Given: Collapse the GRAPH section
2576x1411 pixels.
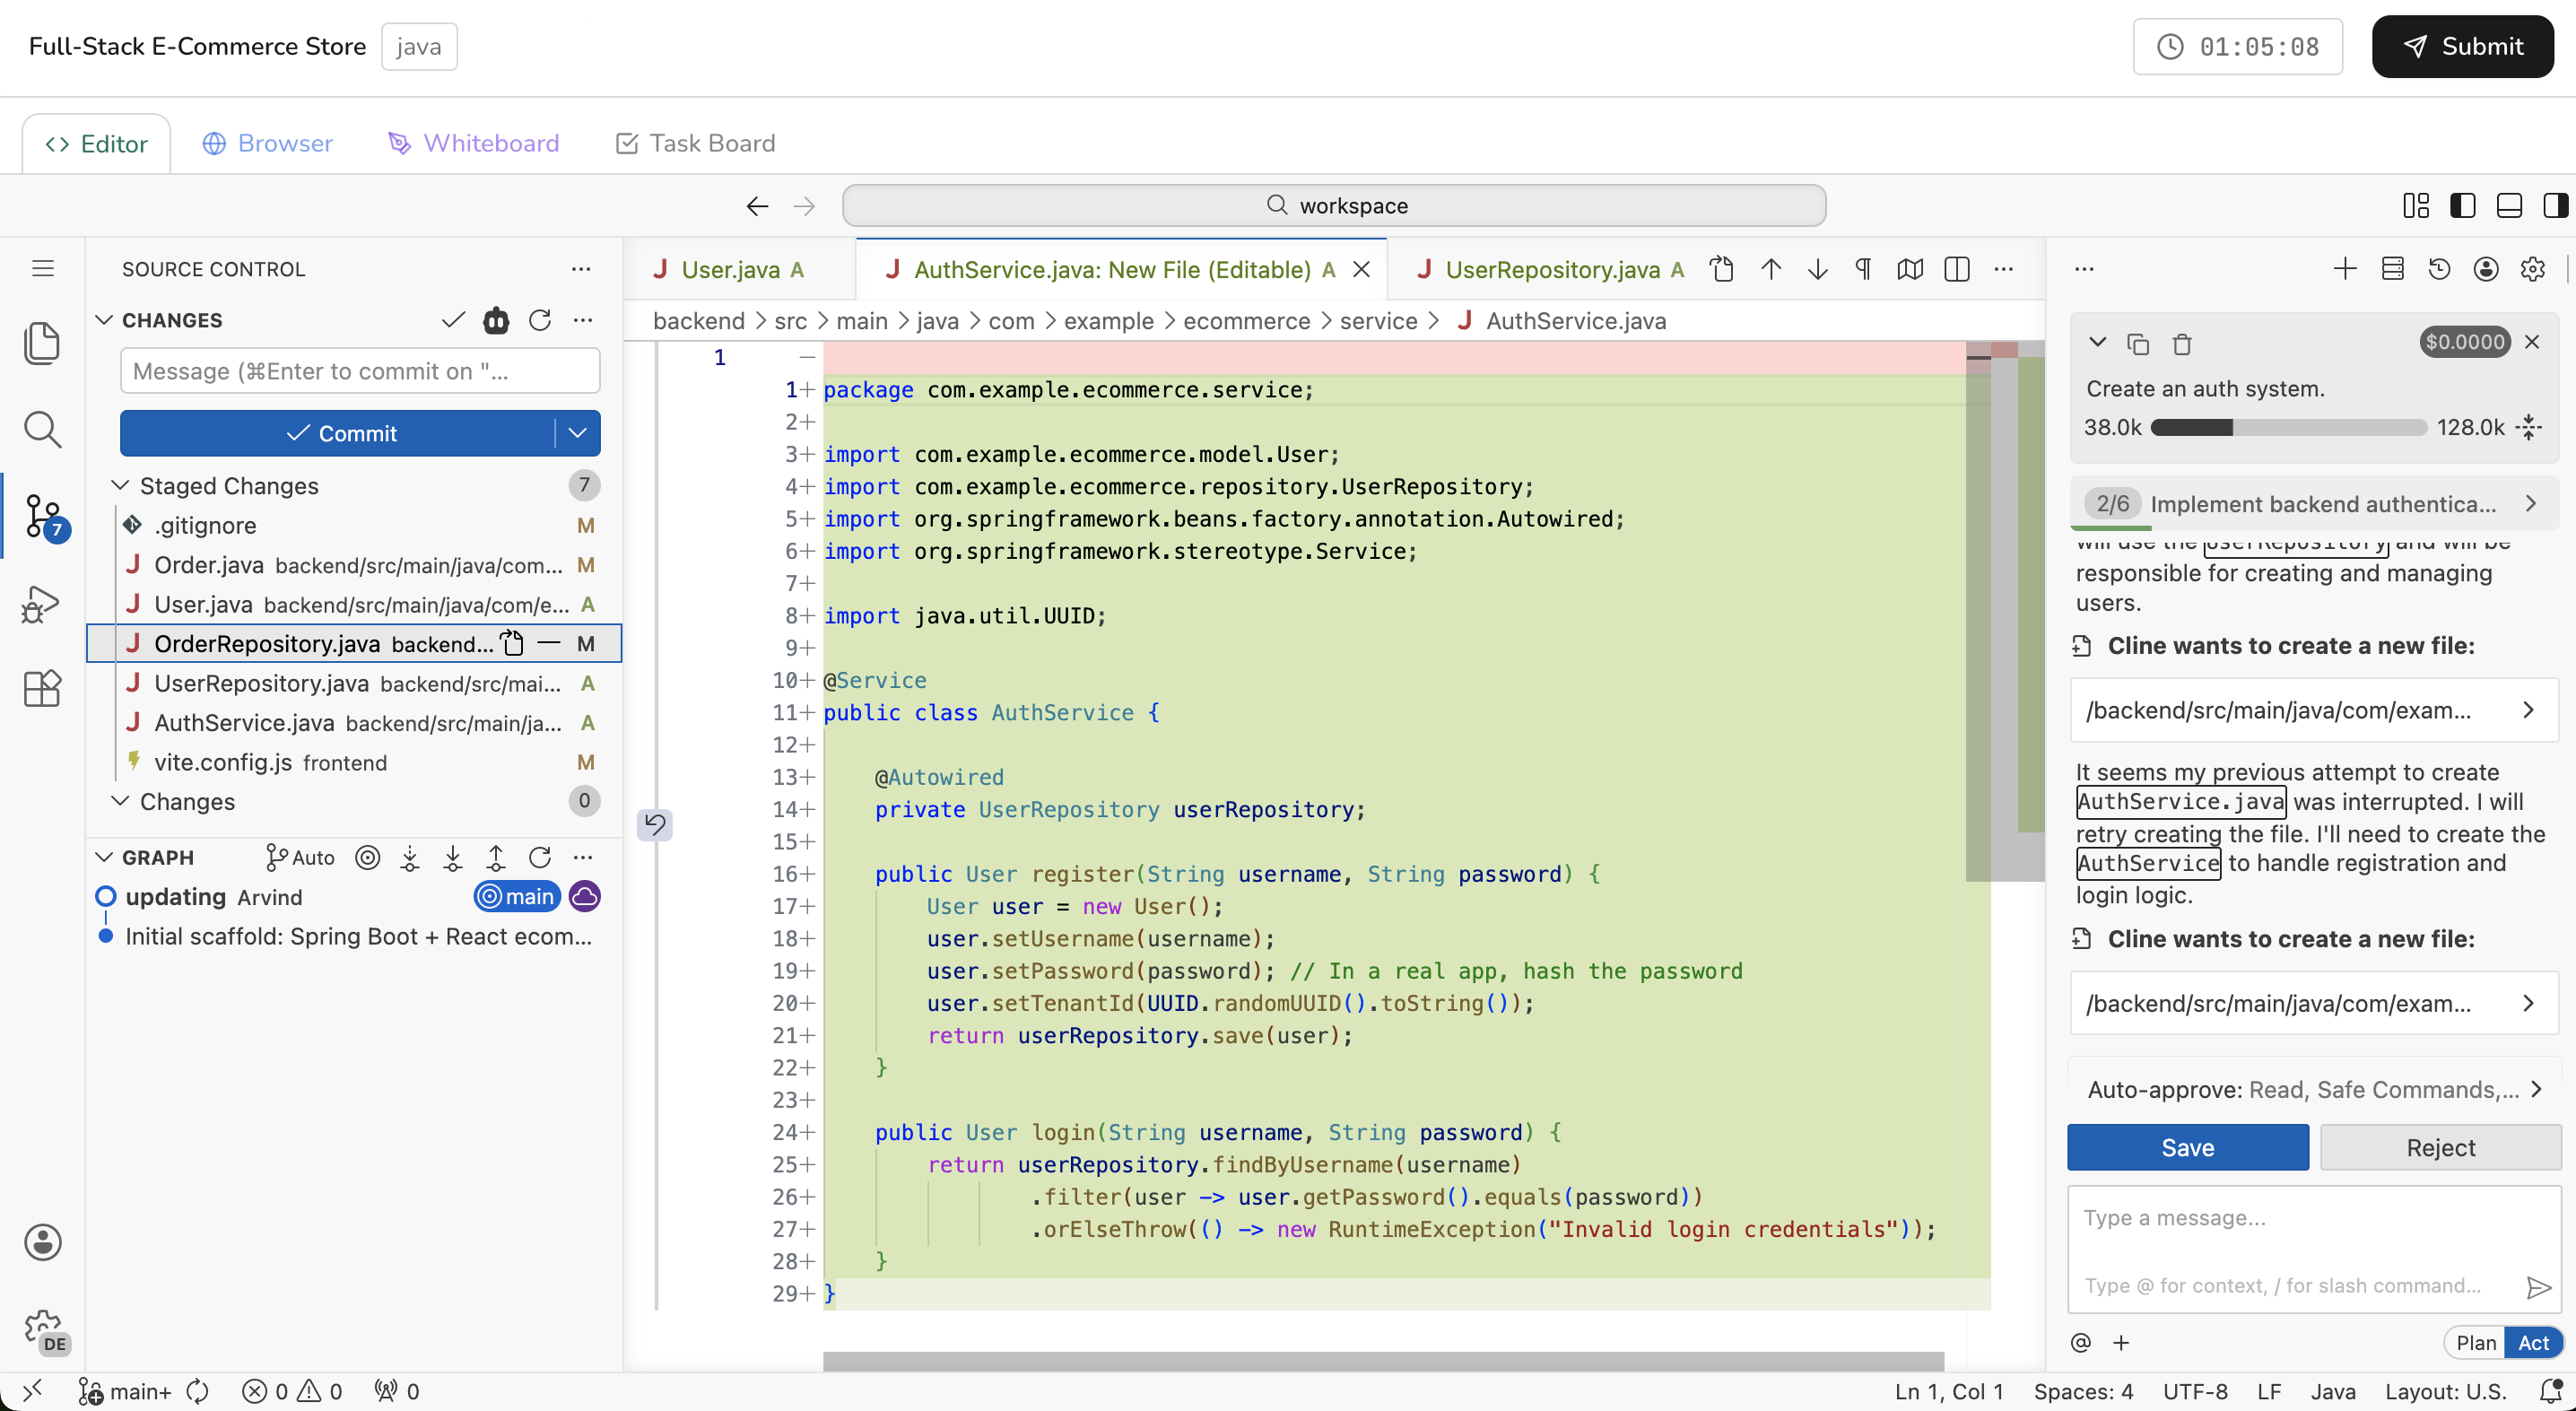Looking at the screenshot, I should [x=104, y=858].
